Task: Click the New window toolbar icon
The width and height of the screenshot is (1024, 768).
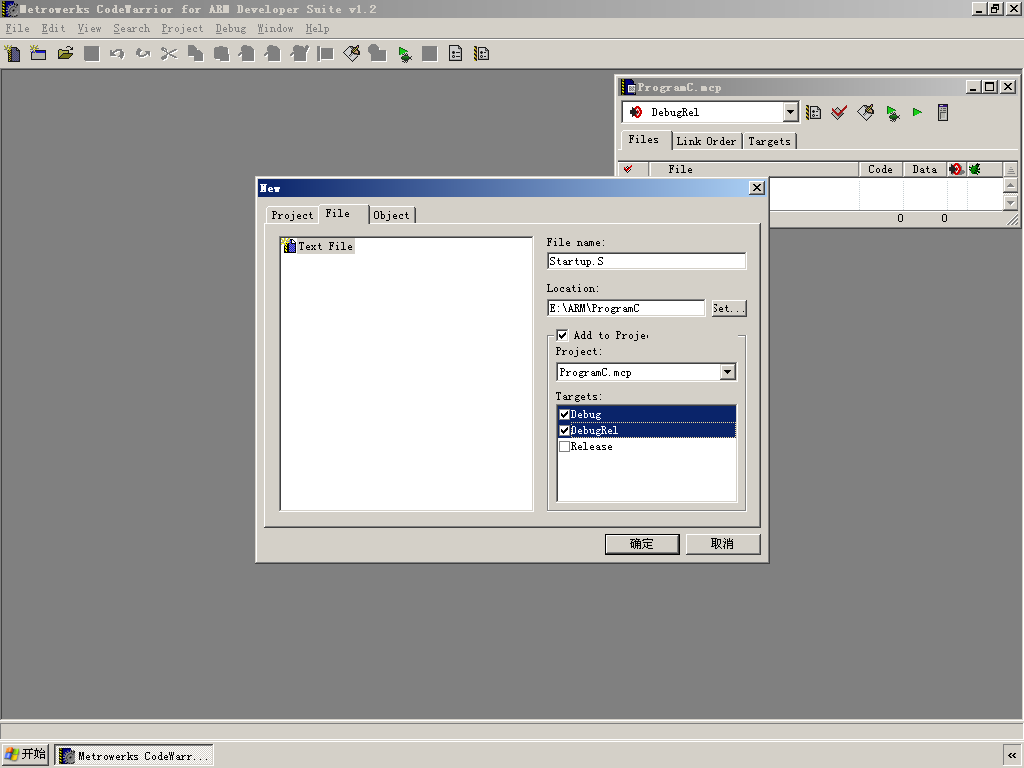Action: 39,54
